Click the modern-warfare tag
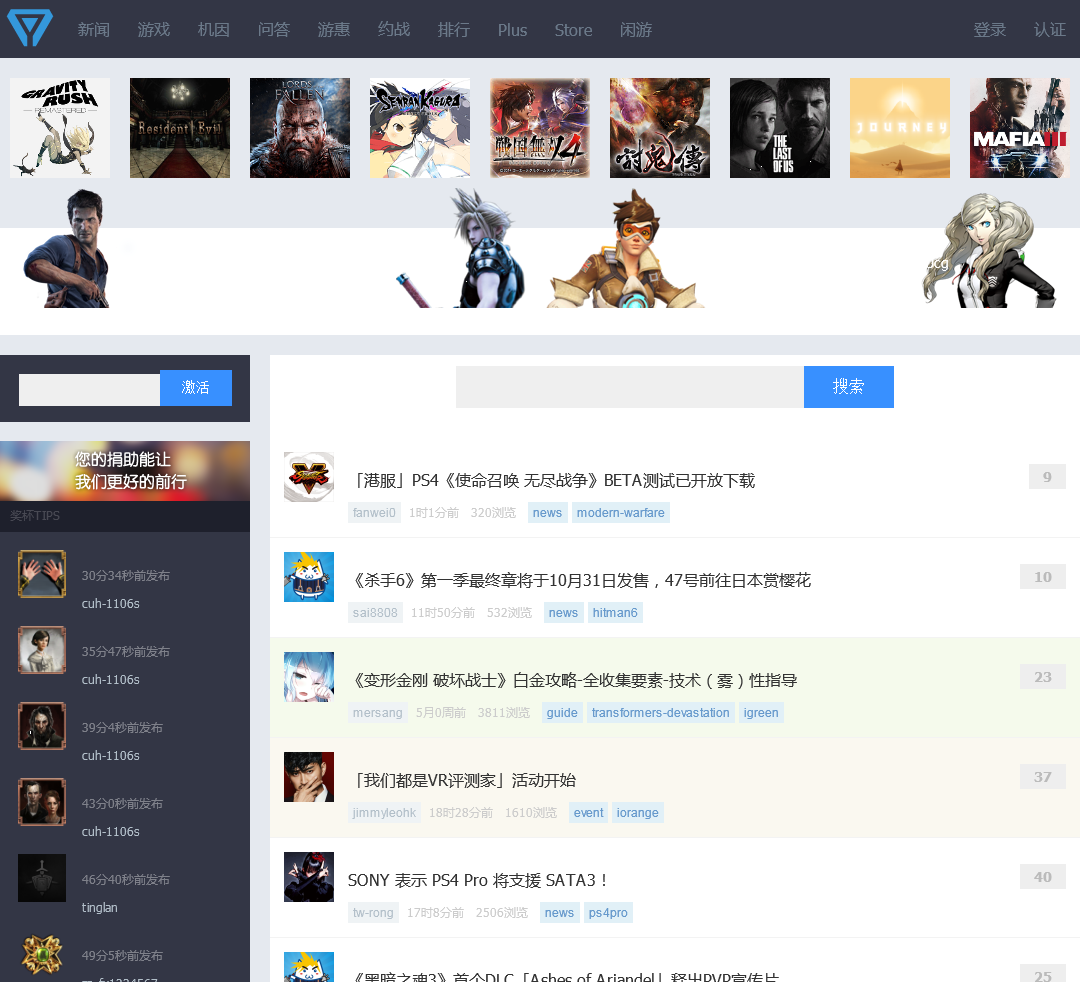 (621, 513)
